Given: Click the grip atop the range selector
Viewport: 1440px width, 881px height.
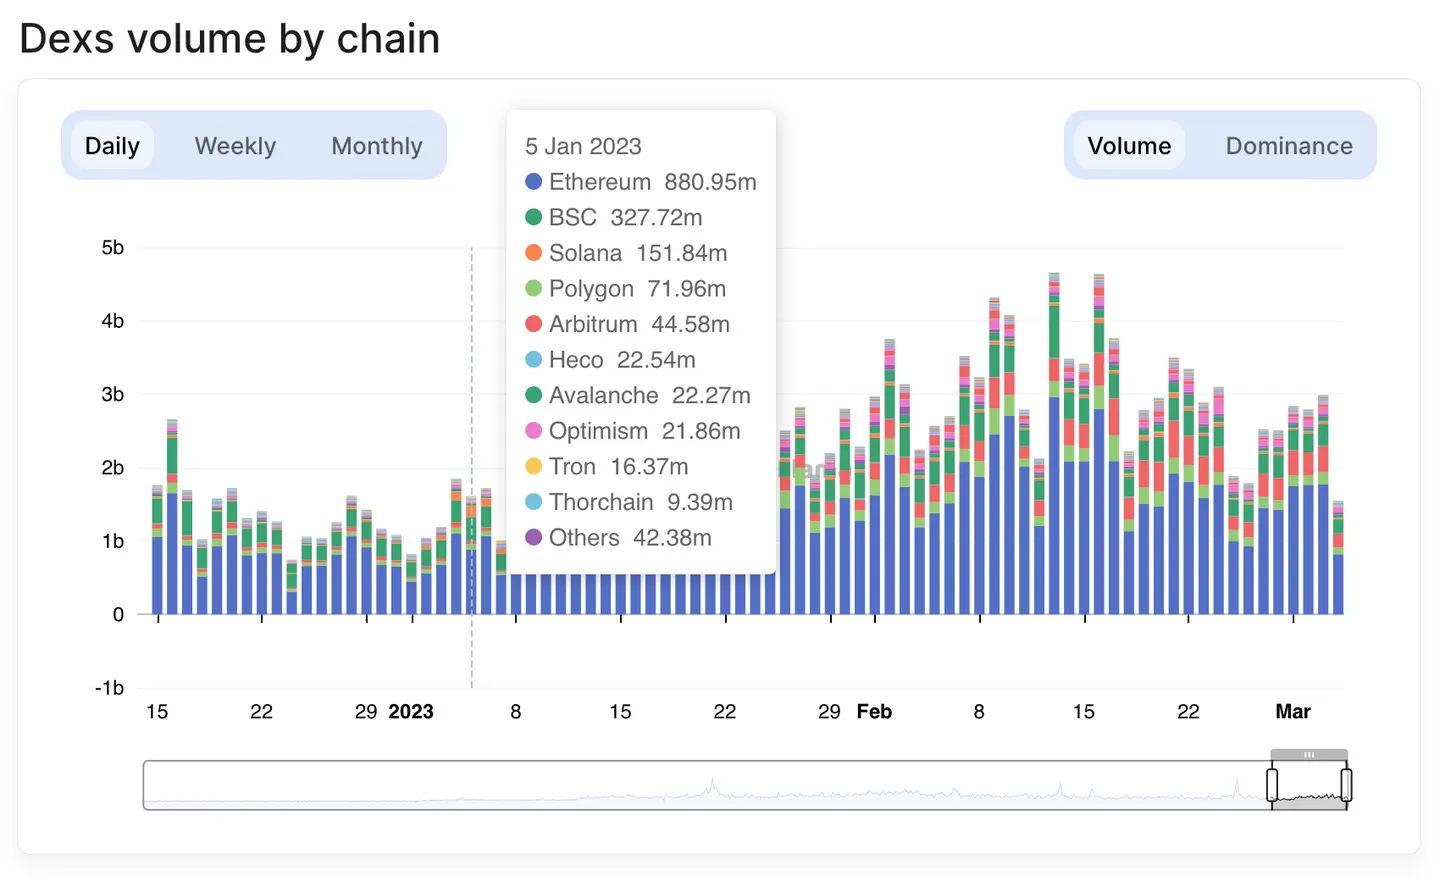Looking at the screenshot, I should 1309,755.
